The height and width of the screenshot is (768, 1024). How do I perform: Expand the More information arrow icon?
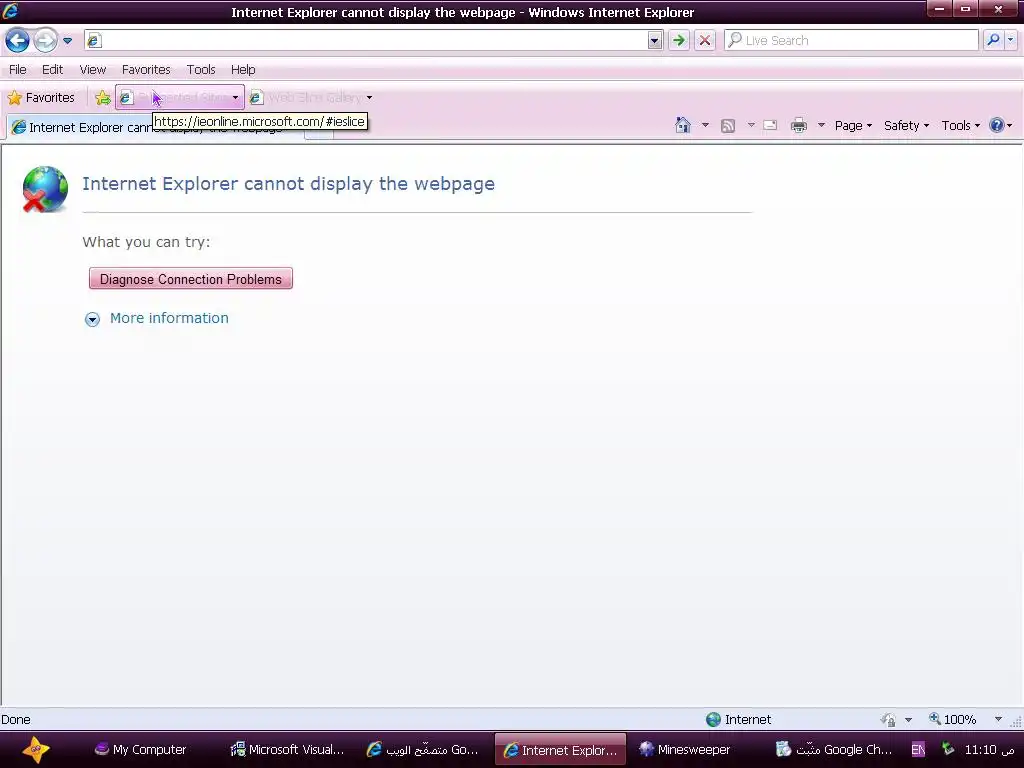[x=92, y=319]
